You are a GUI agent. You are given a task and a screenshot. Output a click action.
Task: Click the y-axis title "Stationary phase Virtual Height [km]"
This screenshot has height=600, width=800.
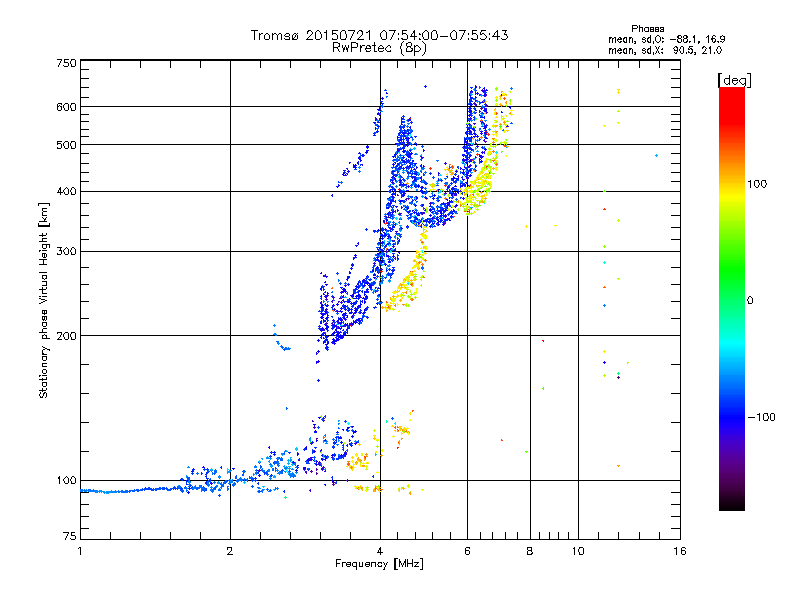click(43, 300)
